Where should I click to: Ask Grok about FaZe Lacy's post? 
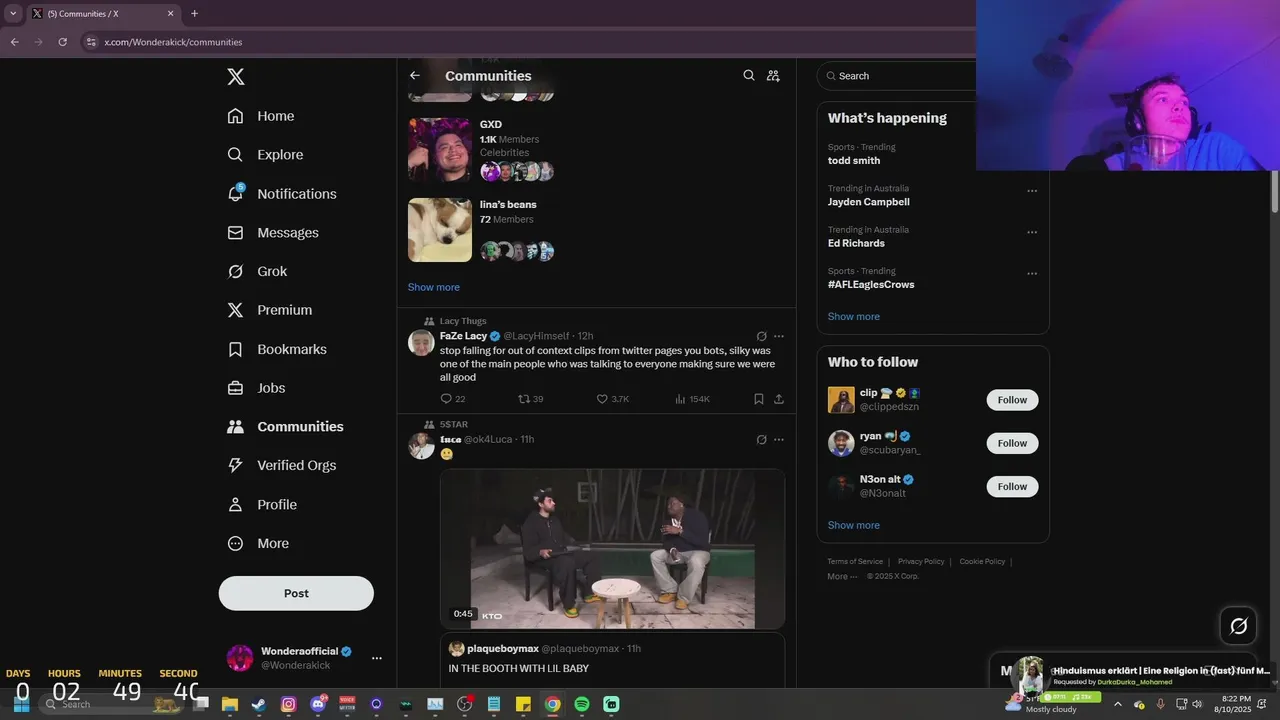point(762,336)
